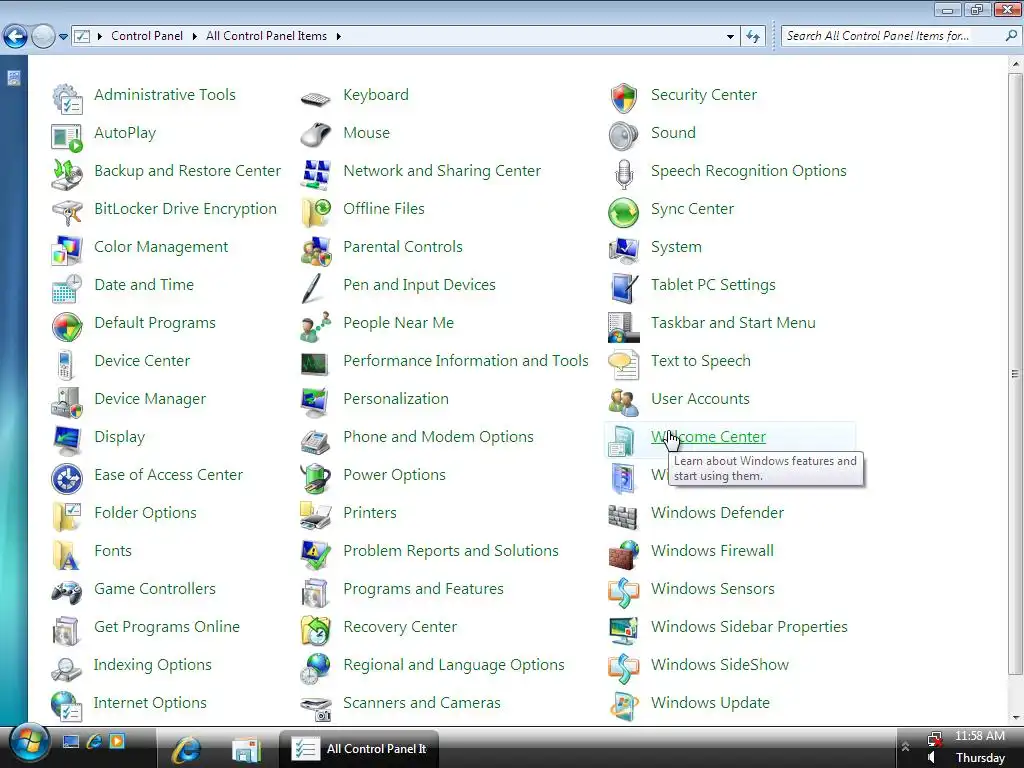Viewport: 1024px width, 768px height.
Task: Click the Display link
Action: pos(120,437)
